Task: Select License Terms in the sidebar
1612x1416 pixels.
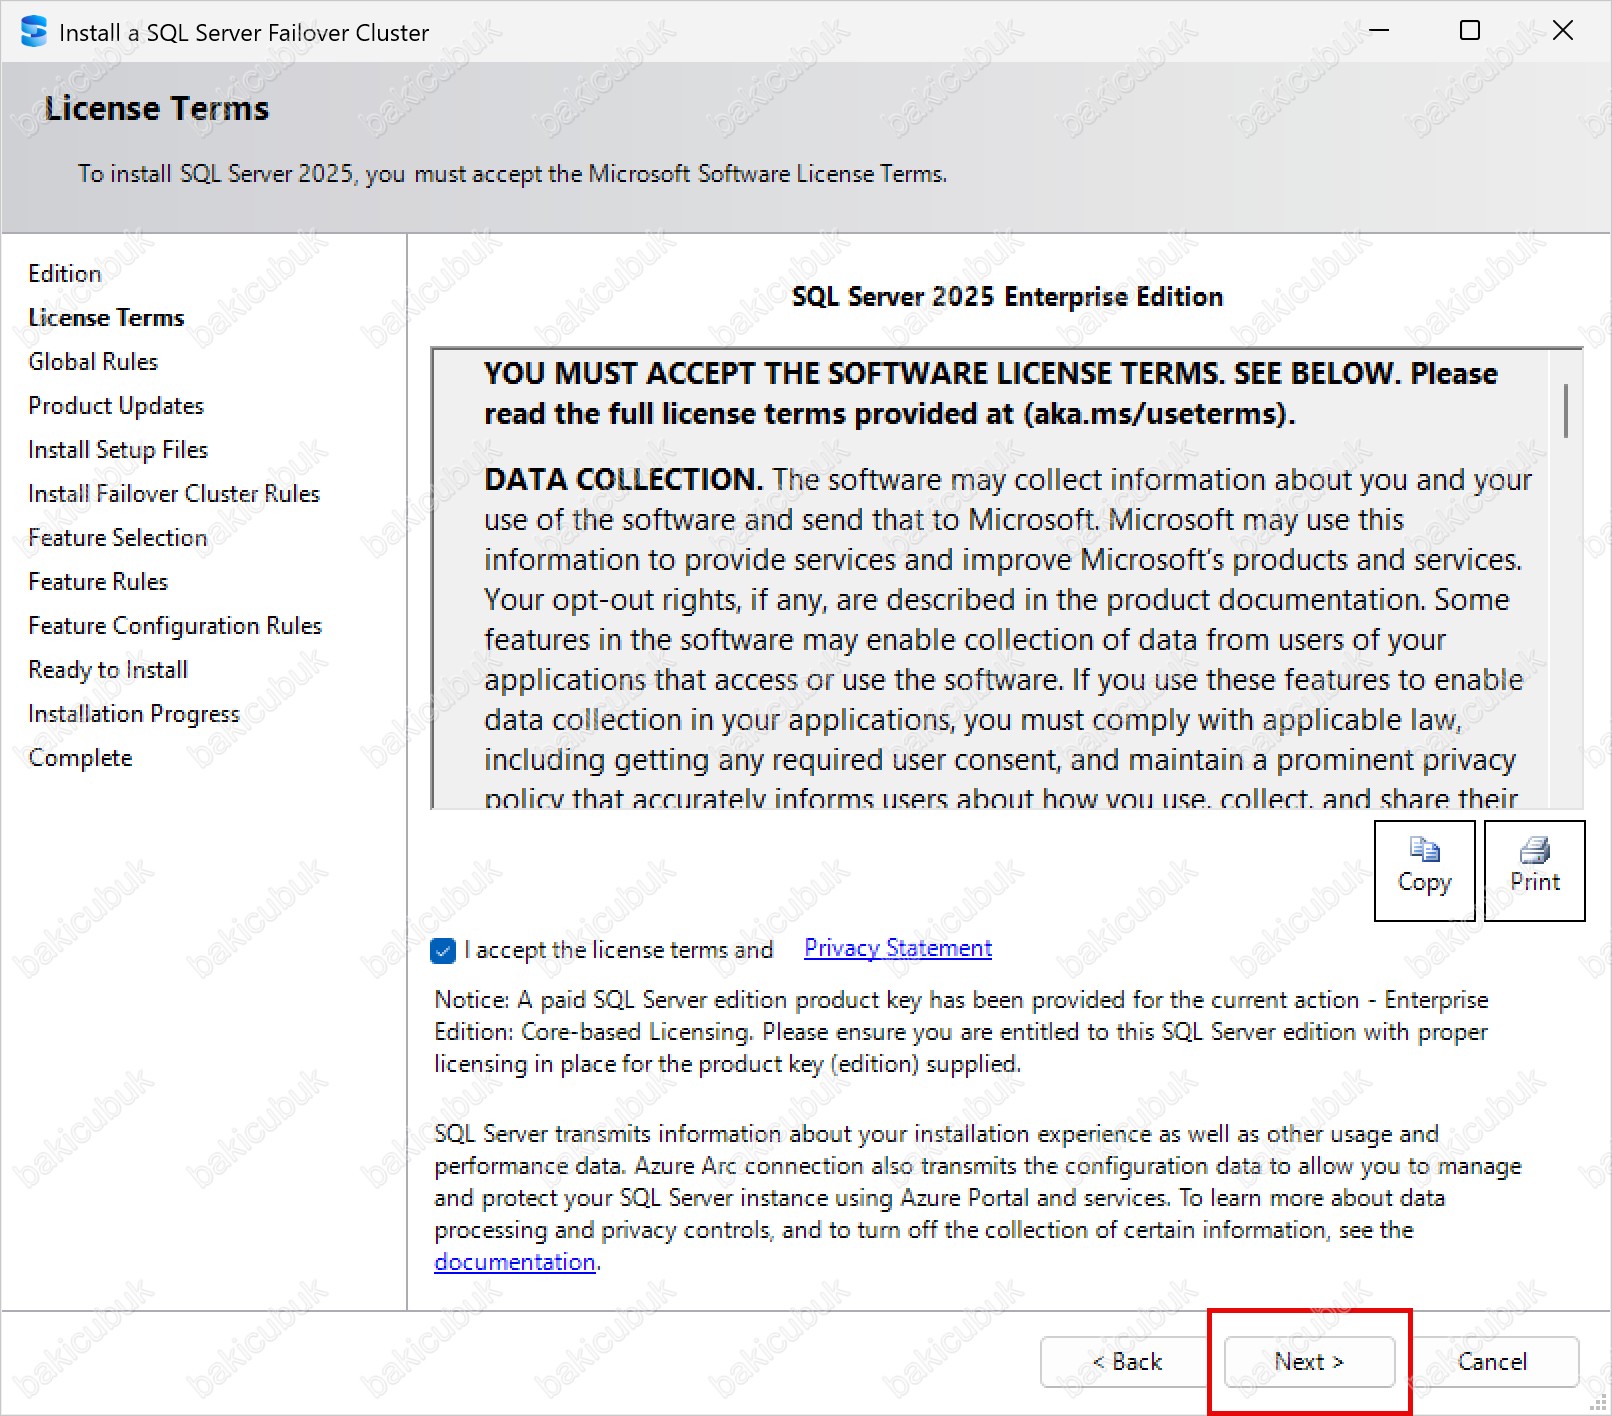Action: click(106, 318)
